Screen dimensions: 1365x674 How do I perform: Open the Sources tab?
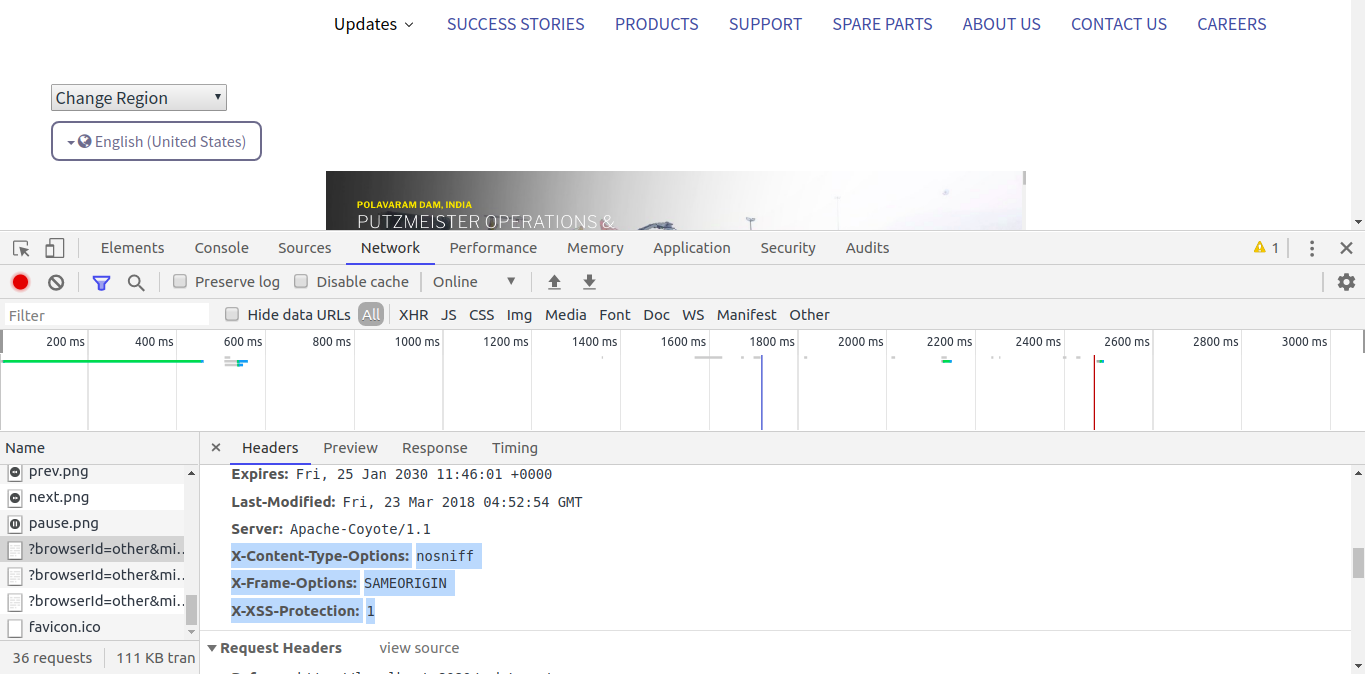pos(305,248)
